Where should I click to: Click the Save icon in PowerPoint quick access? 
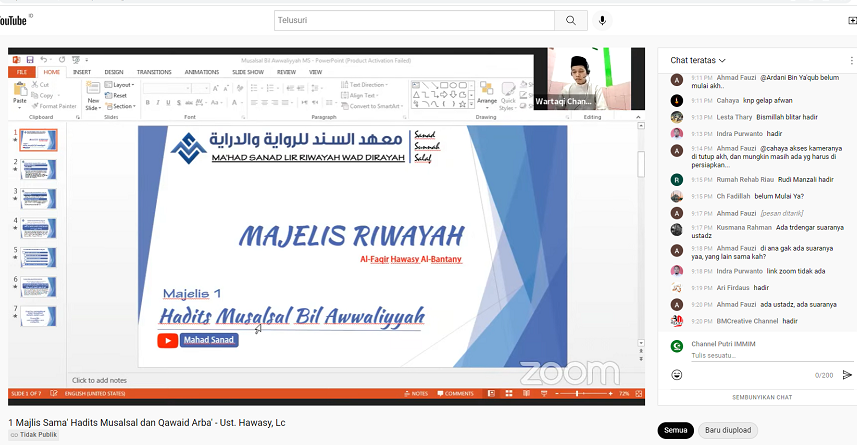click(30, 60)
